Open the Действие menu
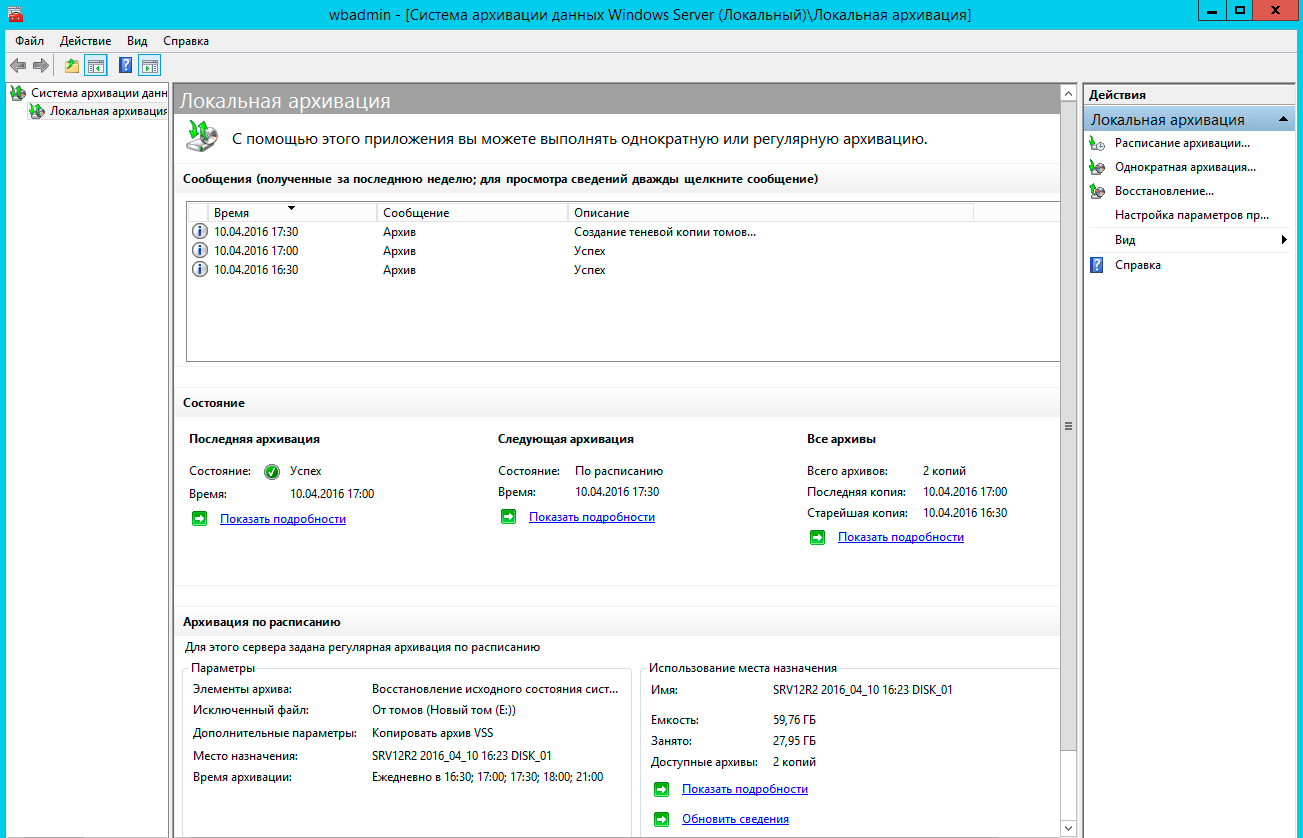Image resolution: width=1303 pixels, height=838 pixels. click(85, 41)
